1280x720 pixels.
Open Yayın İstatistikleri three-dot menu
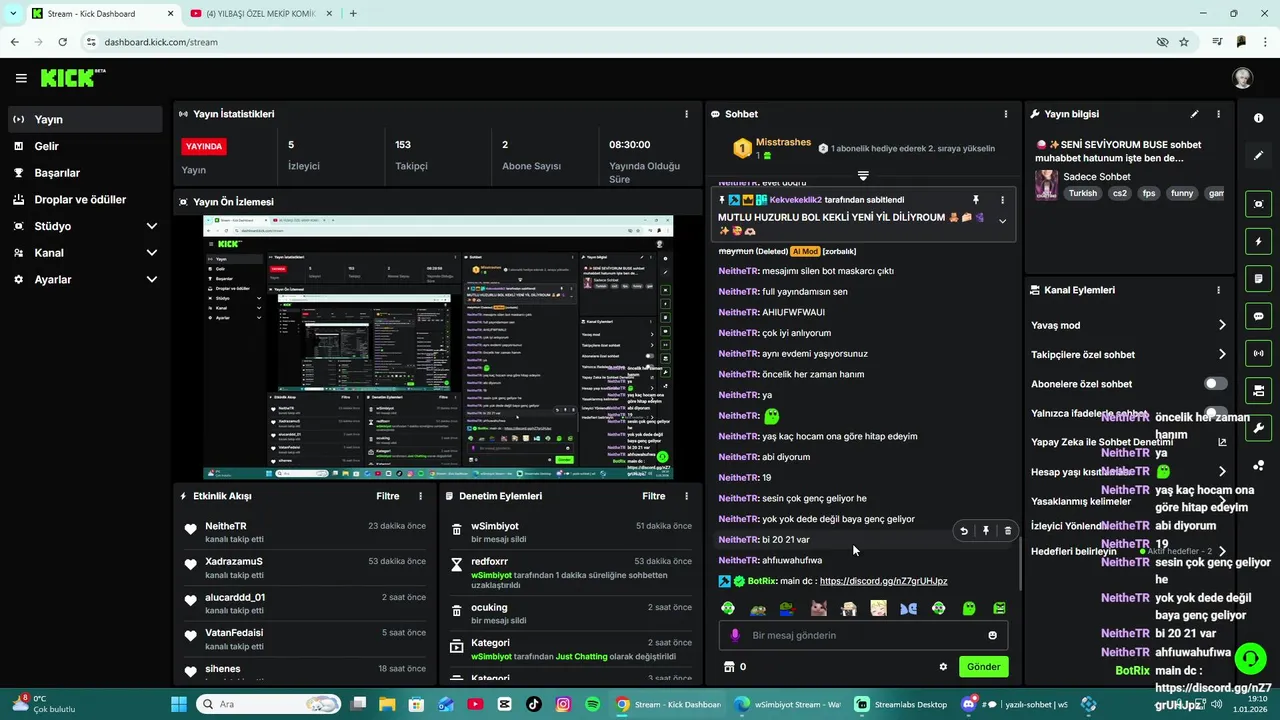click(686, 114)
